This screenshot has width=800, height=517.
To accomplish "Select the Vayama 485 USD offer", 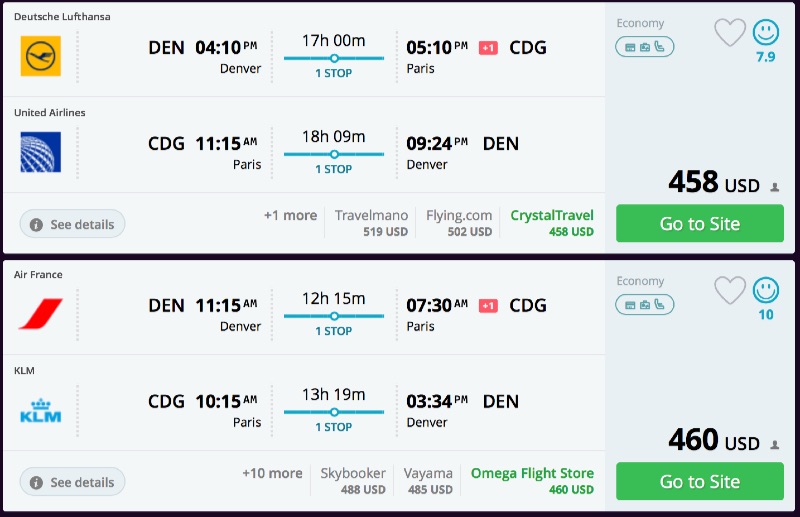I will tap(428, 481).
